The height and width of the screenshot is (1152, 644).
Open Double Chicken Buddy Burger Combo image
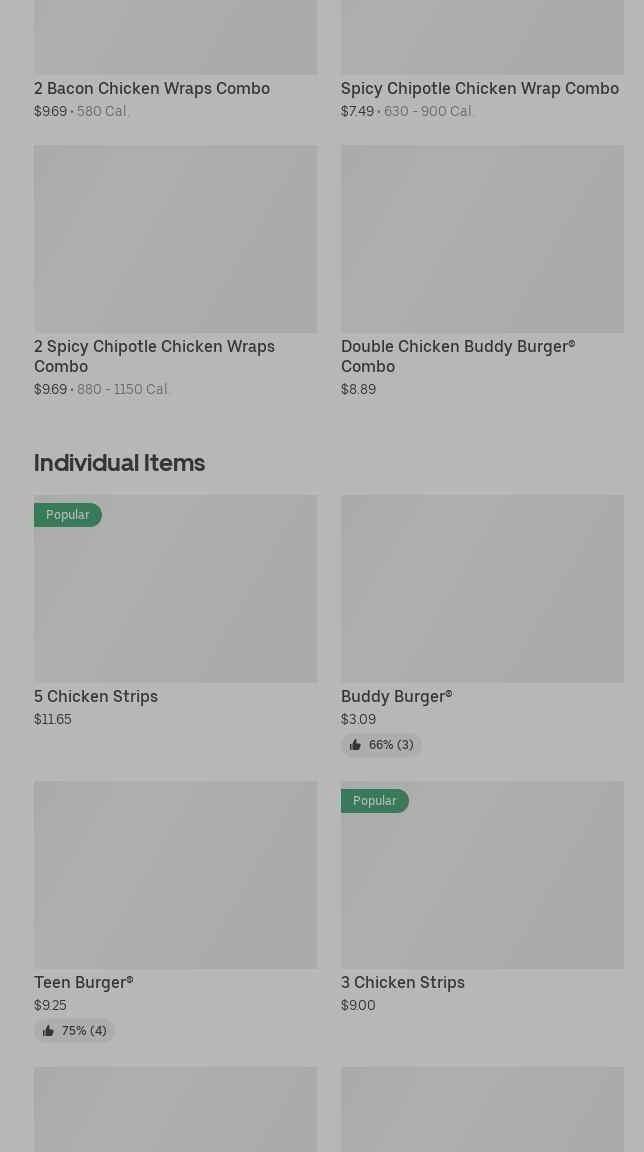[482, 239]
